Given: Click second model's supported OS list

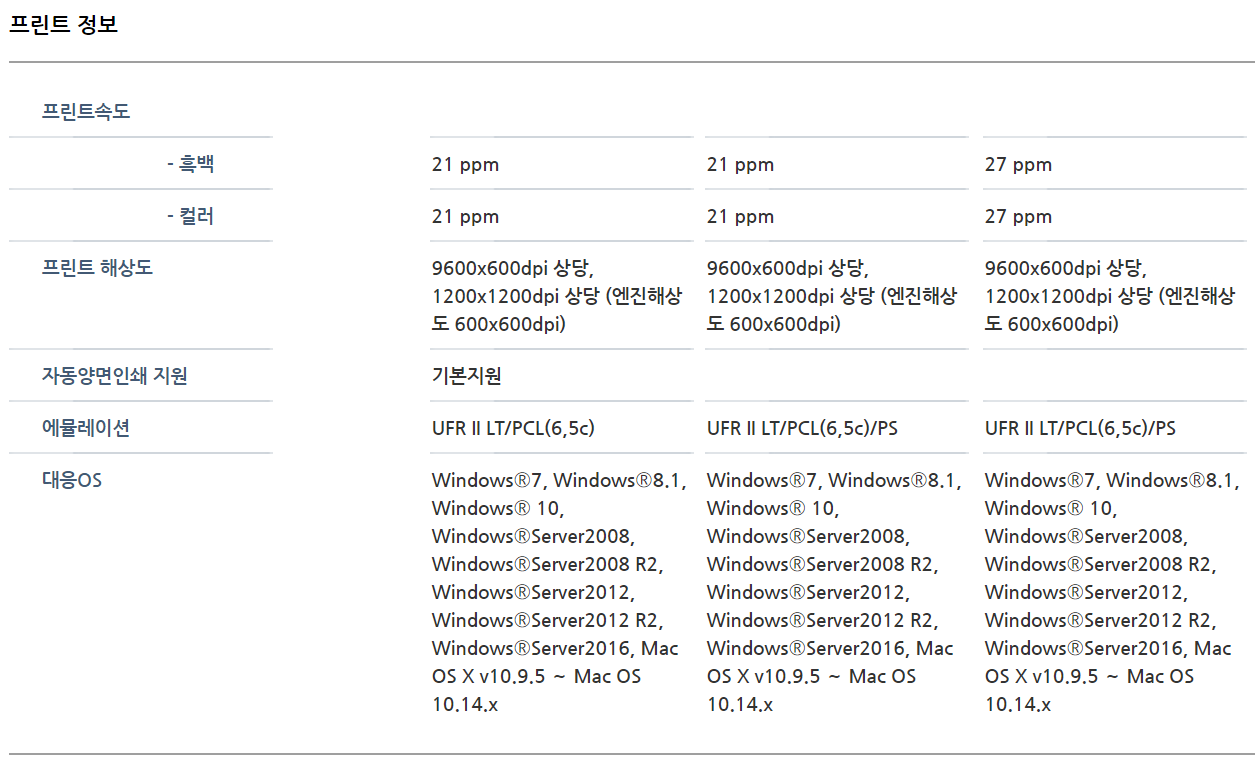Looking at the screenshot, I should (x=832, y=592).
